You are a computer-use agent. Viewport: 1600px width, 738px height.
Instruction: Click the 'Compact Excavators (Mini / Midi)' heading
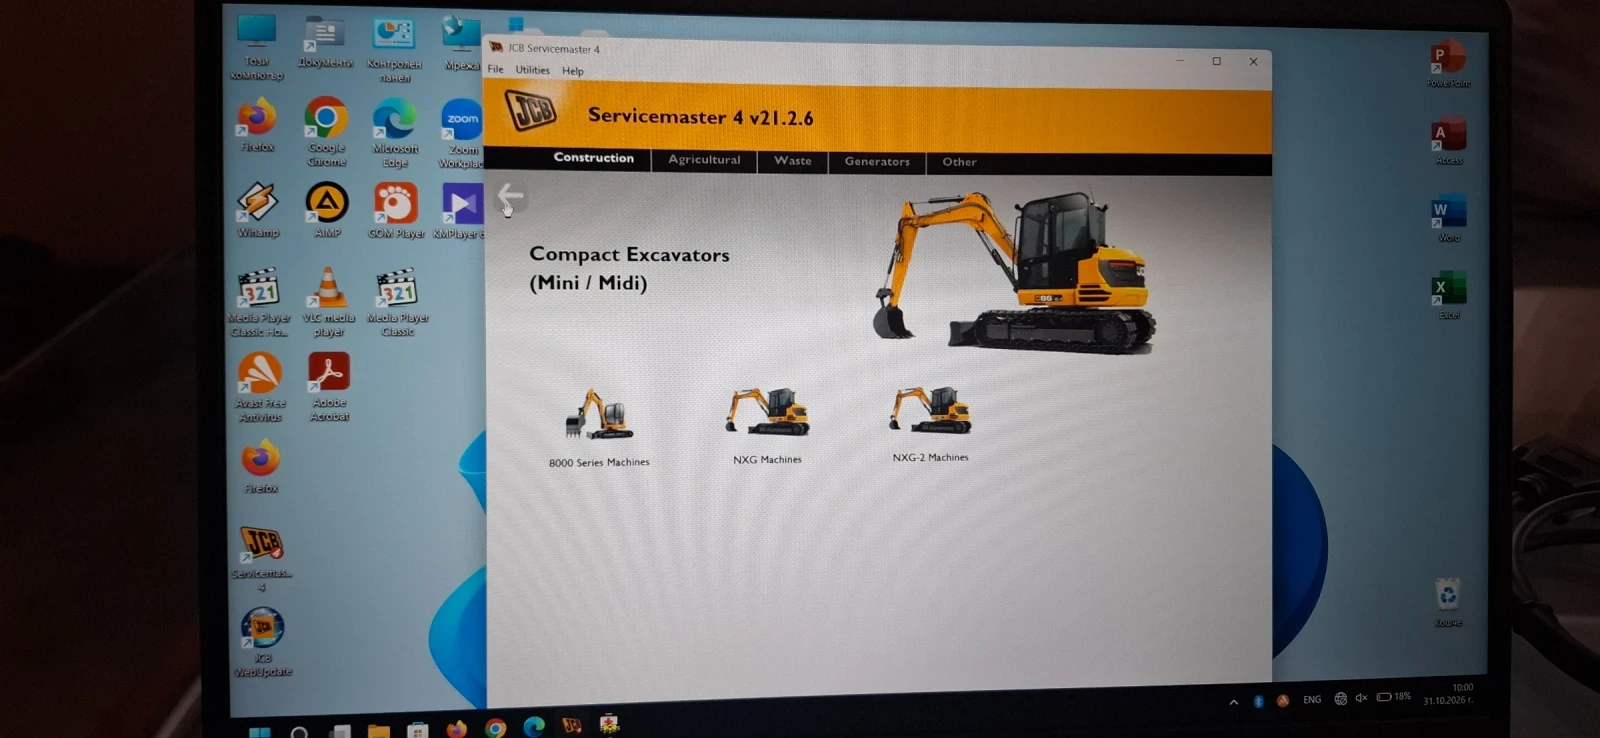[629, 268]
